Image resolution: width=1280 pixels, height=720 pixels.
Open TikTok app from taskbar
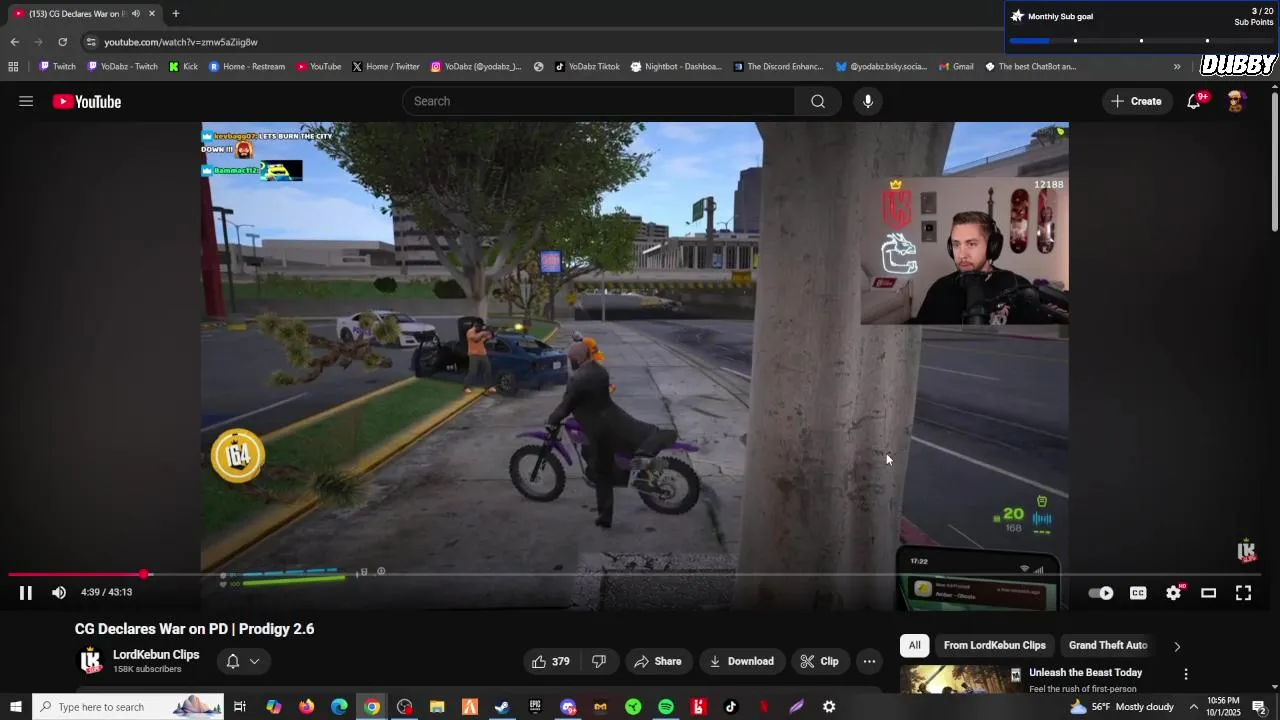(x=731, y=707)
